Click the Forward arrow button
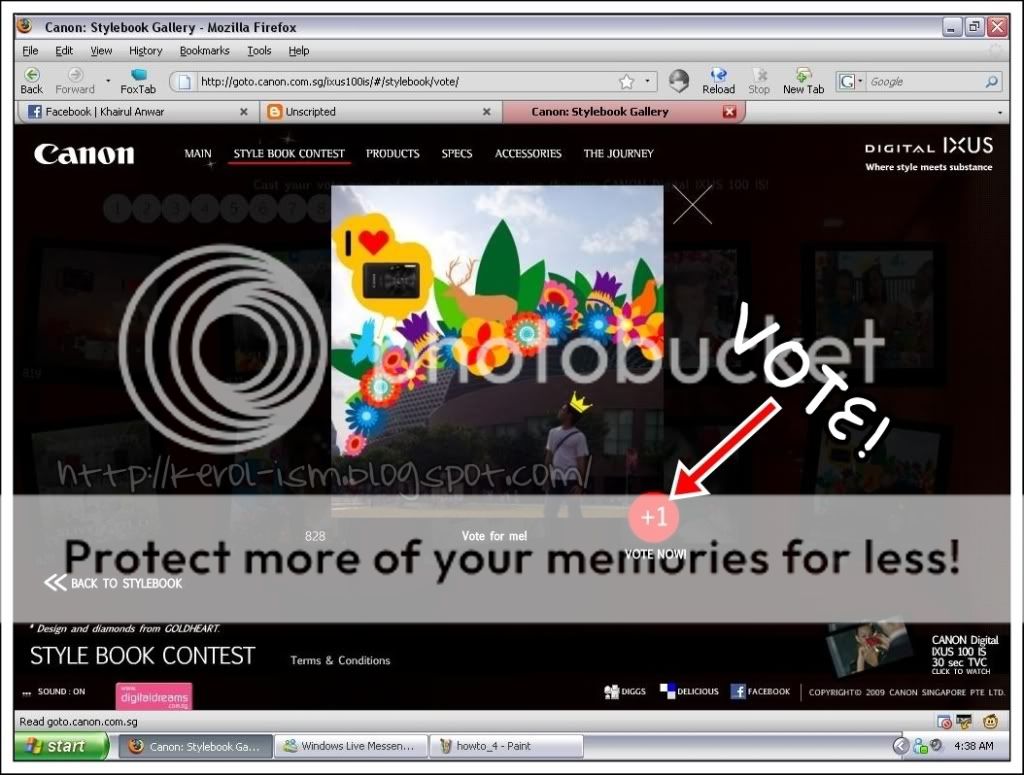Viewport: 1024px width, 775px height. pyautogui.click(x=75, y=81)
